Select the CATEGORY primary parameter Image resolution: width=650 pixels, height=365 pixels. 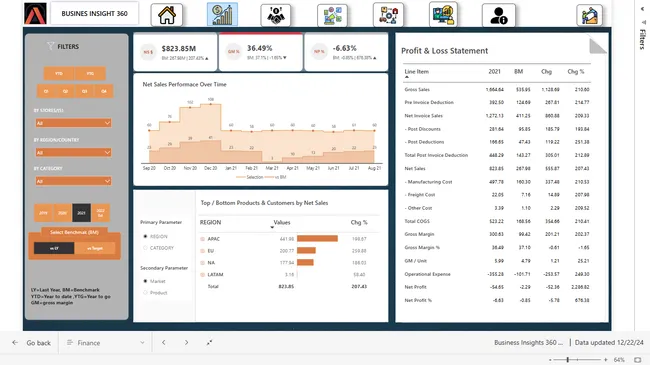[145, 248]
